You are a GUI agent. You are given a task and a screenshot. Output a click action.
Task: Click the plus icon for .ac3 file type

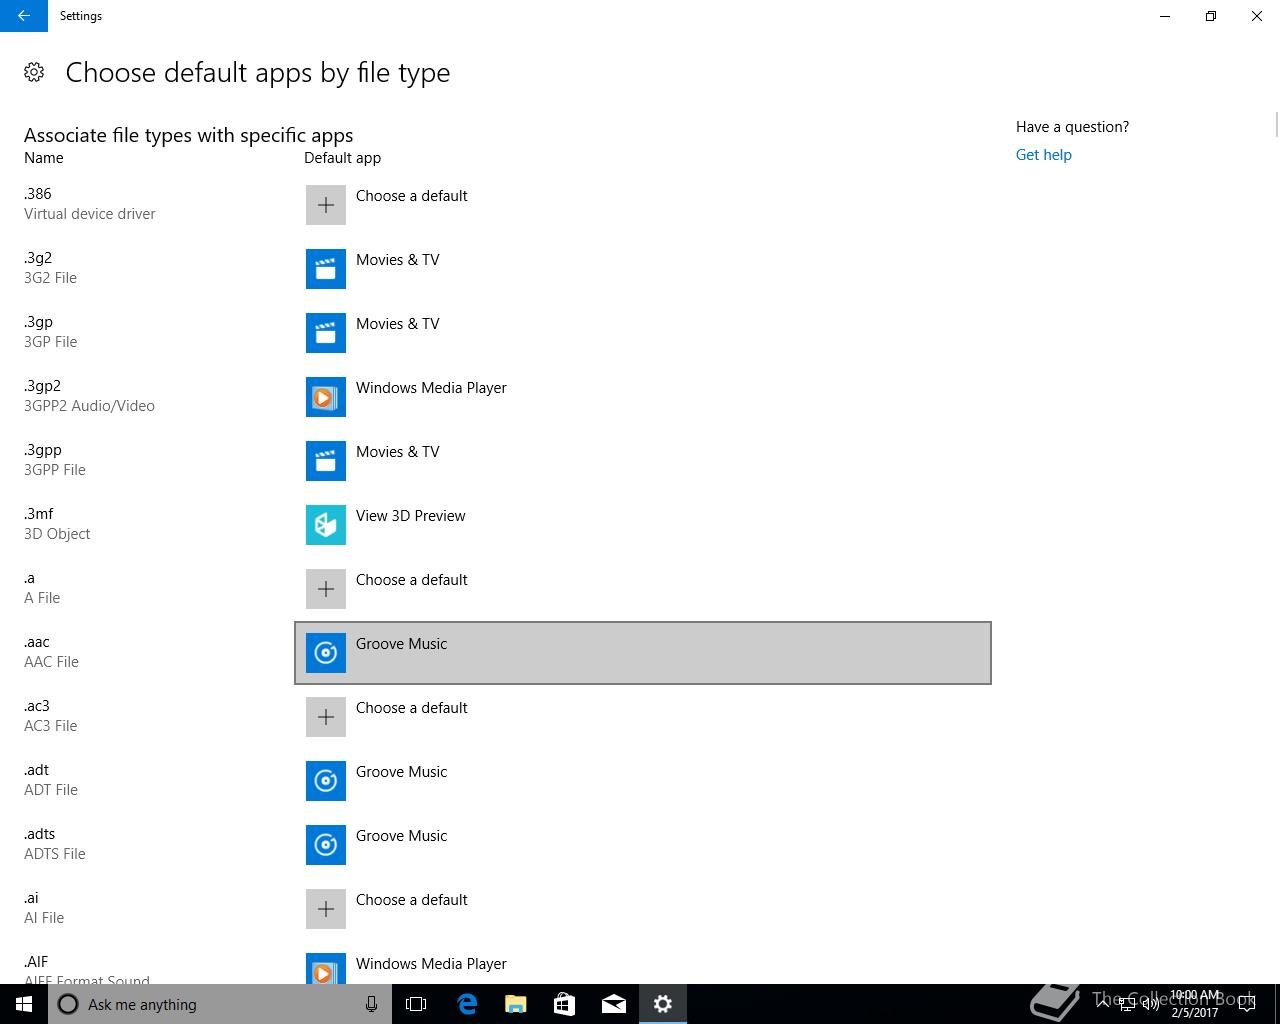tap(326, 717)
